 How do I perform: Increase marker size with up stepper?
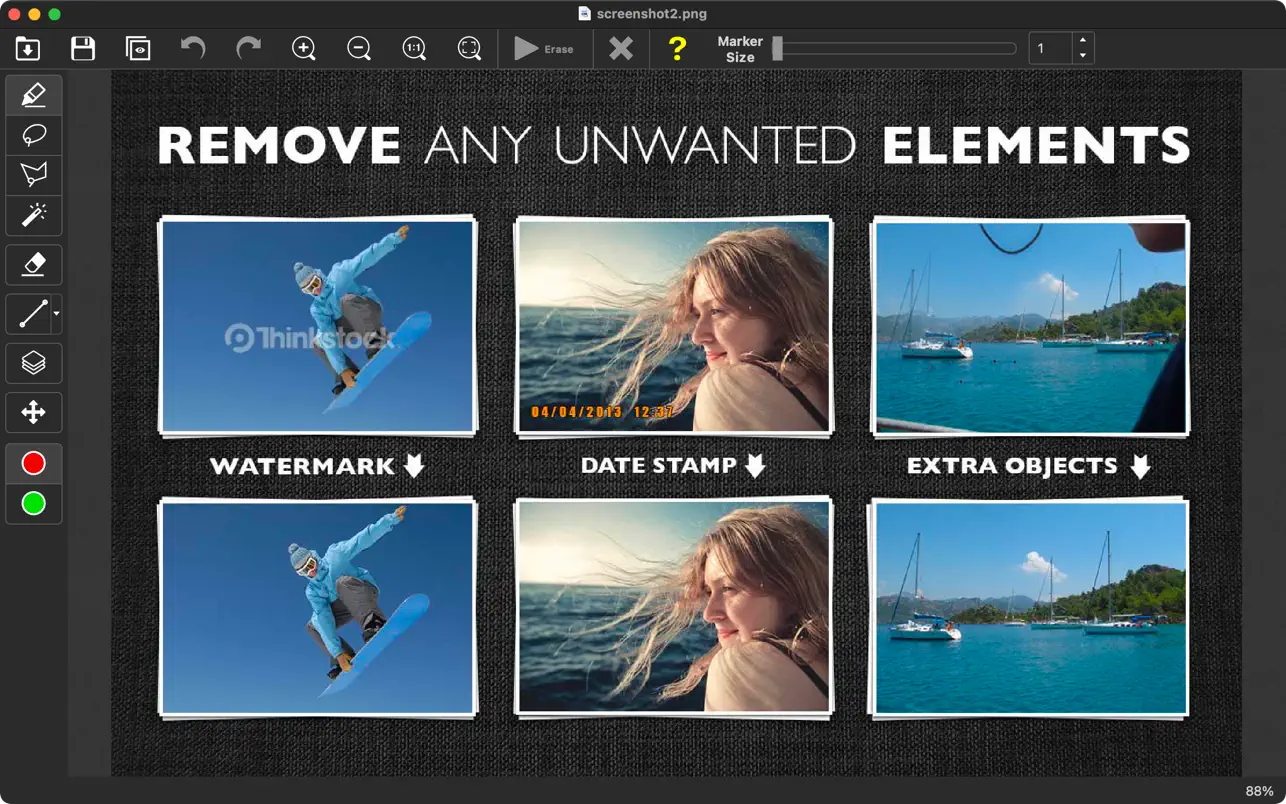pos(1083,41)
